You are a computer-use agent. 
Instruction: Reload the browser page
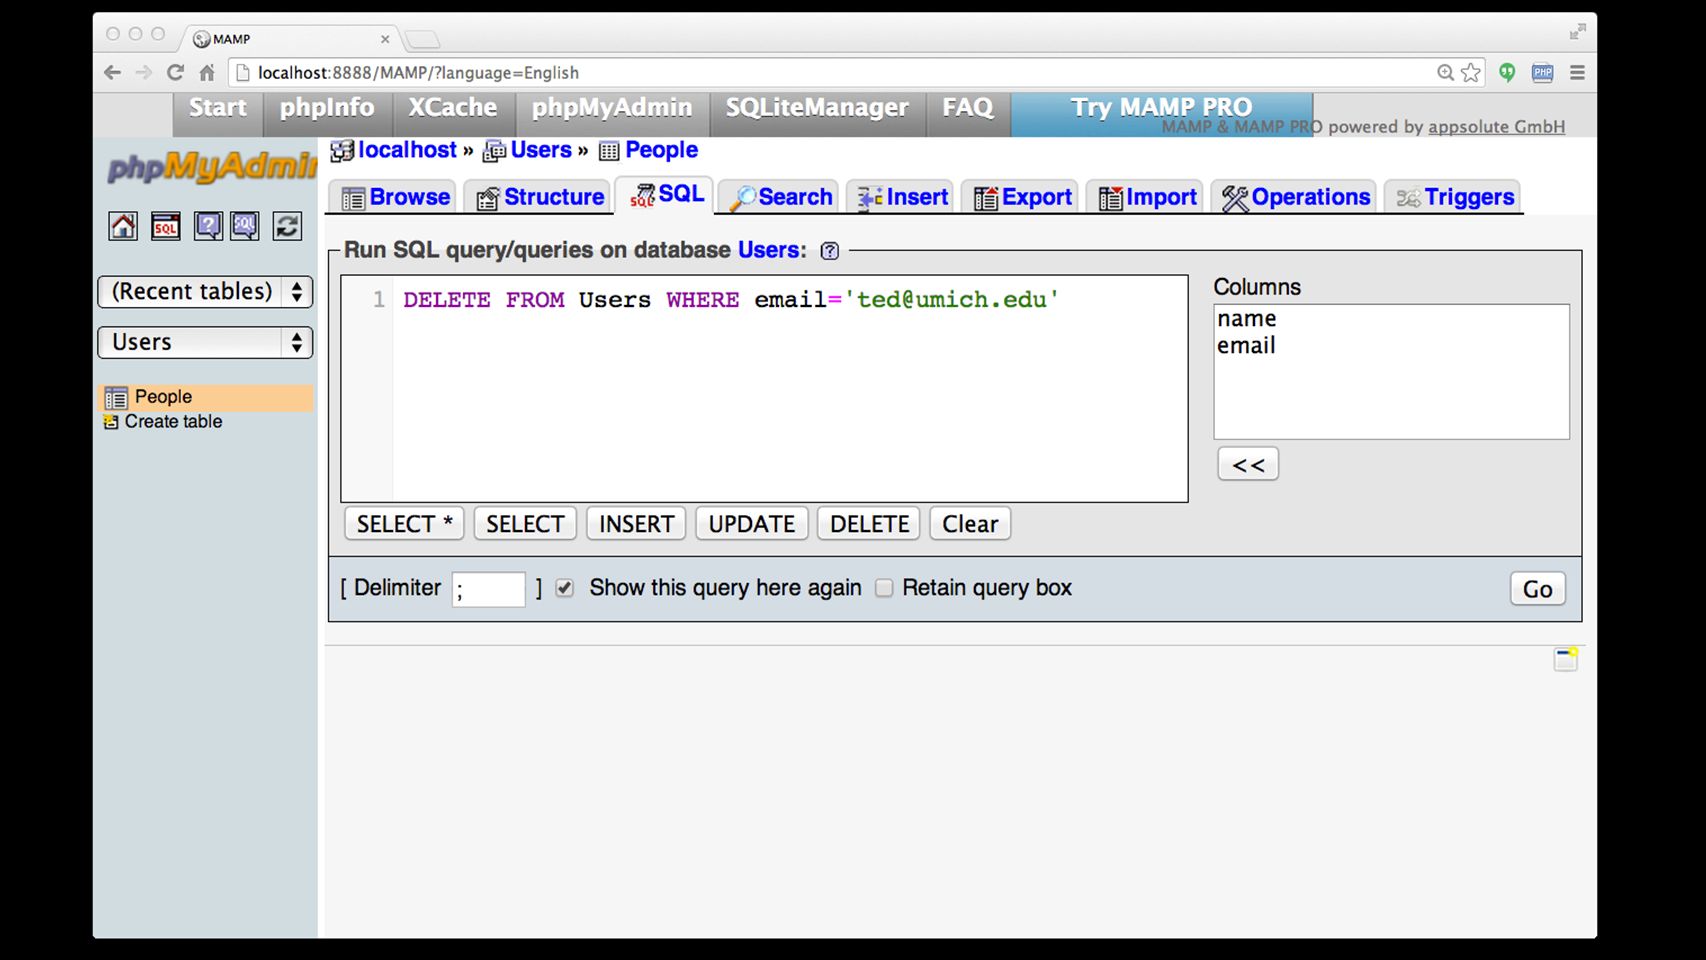(x=175, y=72)
